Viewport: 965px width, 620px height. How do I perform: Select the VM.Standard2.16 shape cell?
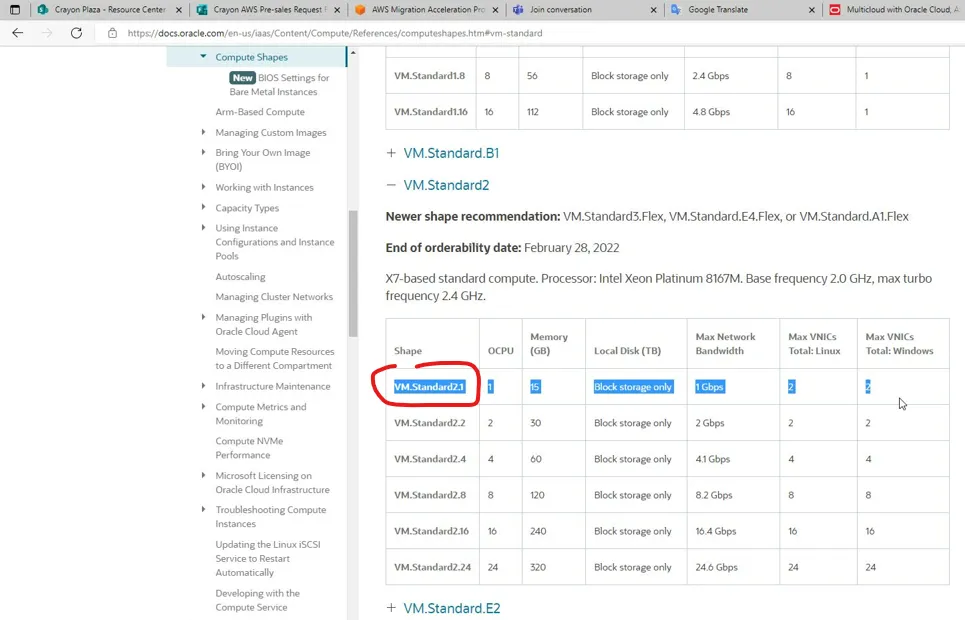[x=431, y=531]
